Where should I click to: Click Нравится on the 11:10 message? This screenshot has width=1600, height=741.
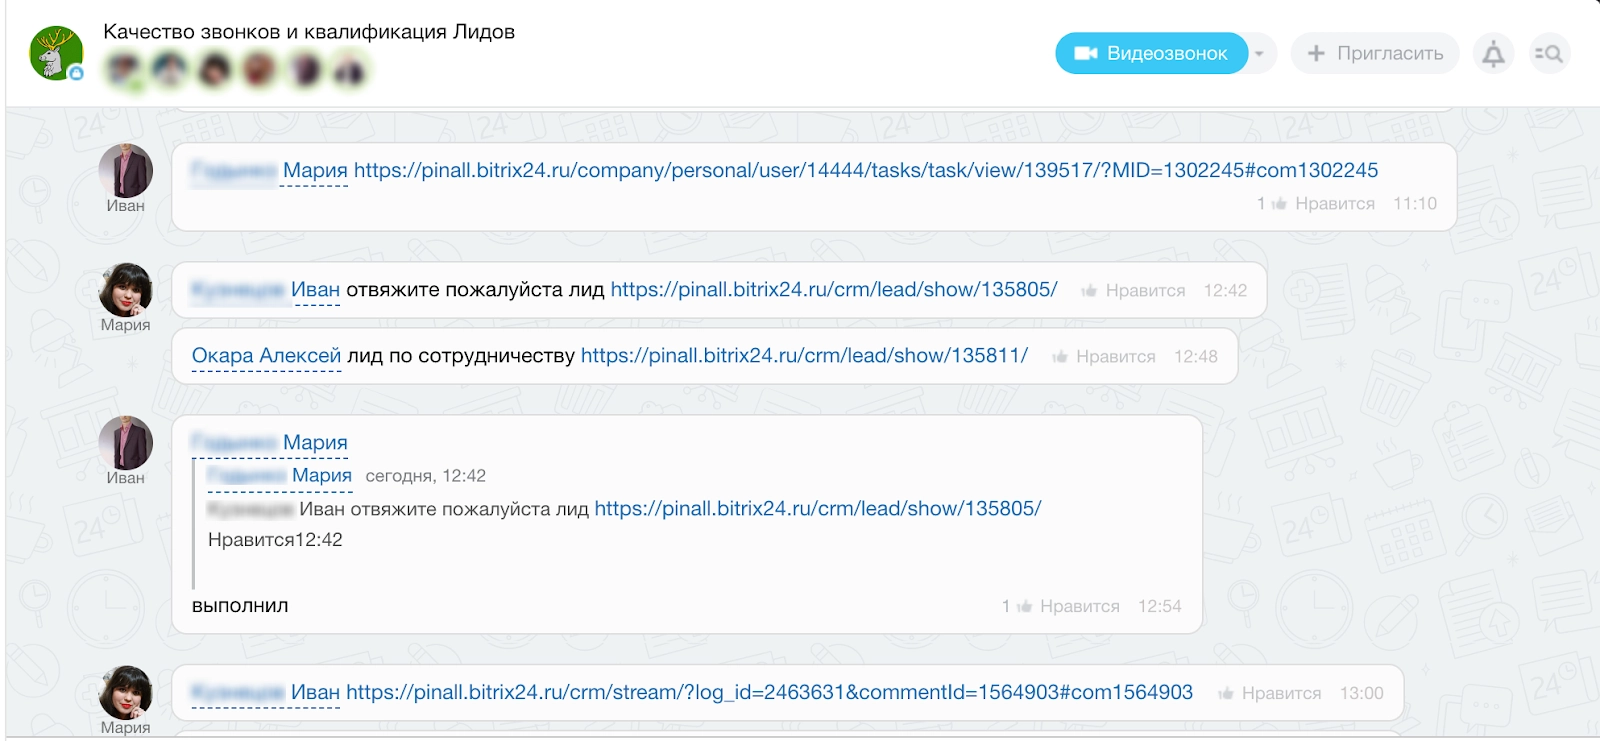point(1335,204)
